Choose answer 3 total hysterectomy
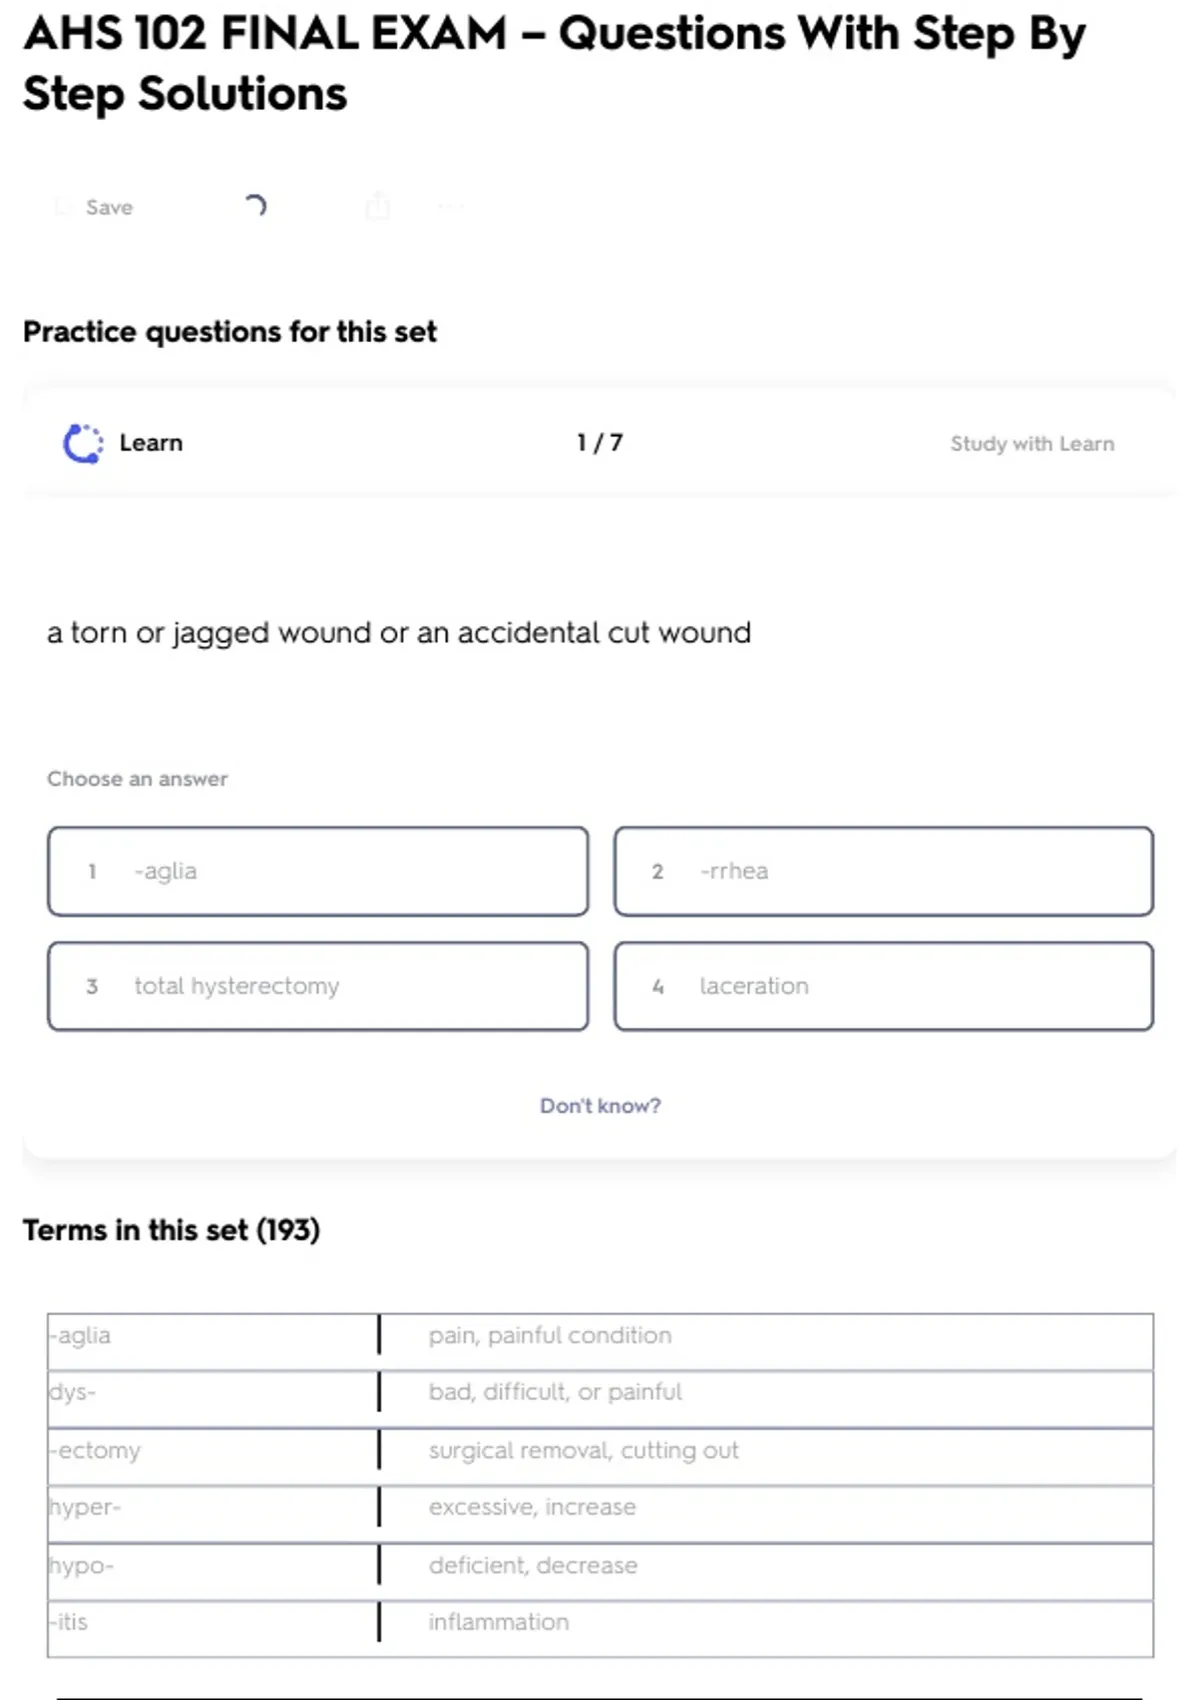1200x1700 pixels. pos(318,986)
